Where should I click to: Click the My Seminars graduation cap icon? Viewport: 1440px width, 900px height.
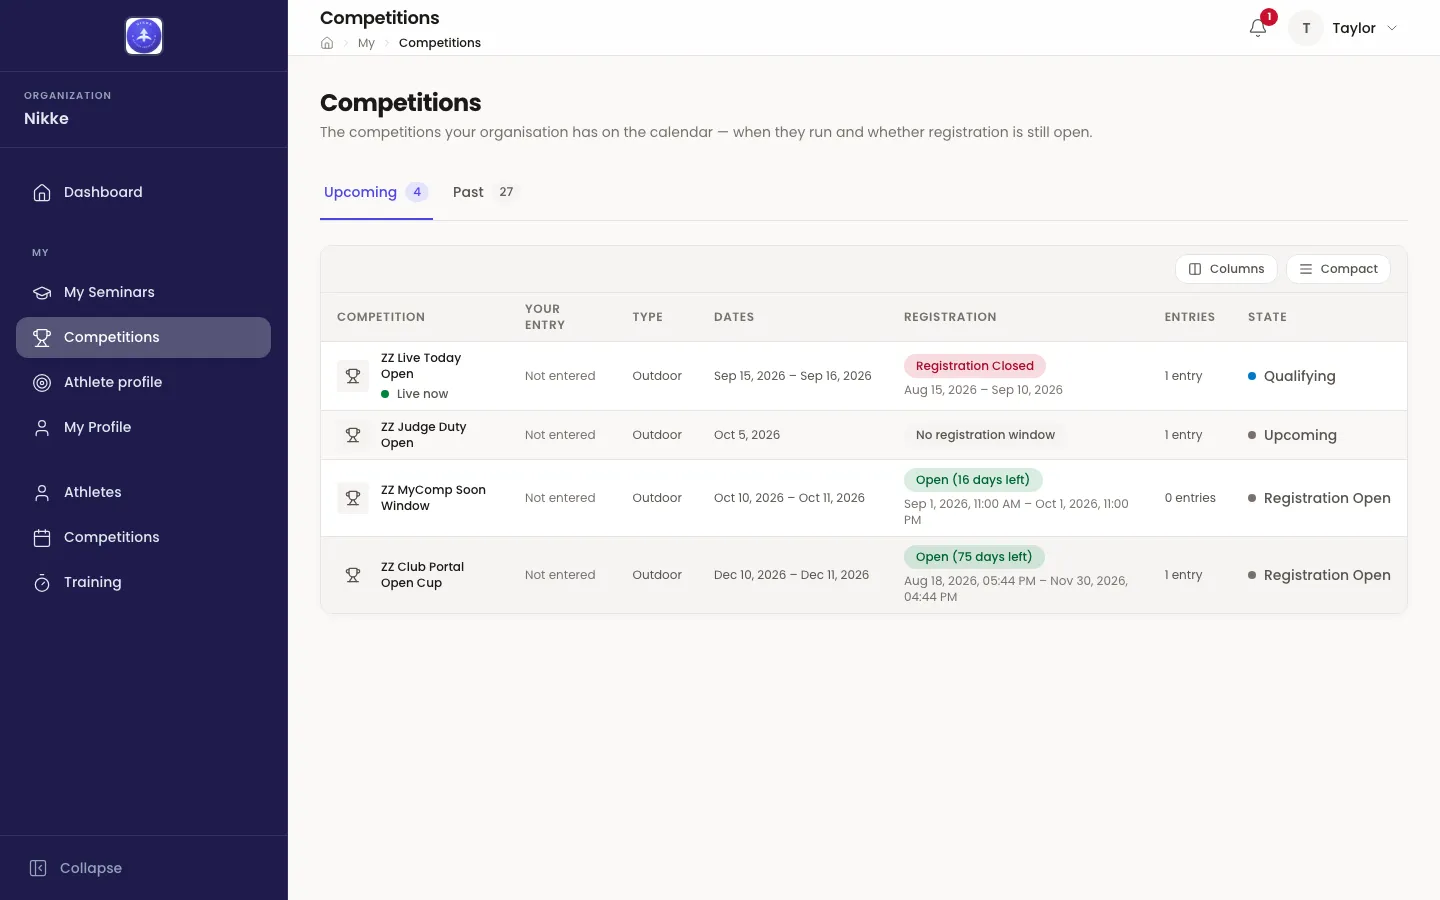pyautogui.click(x=42, y=292)
